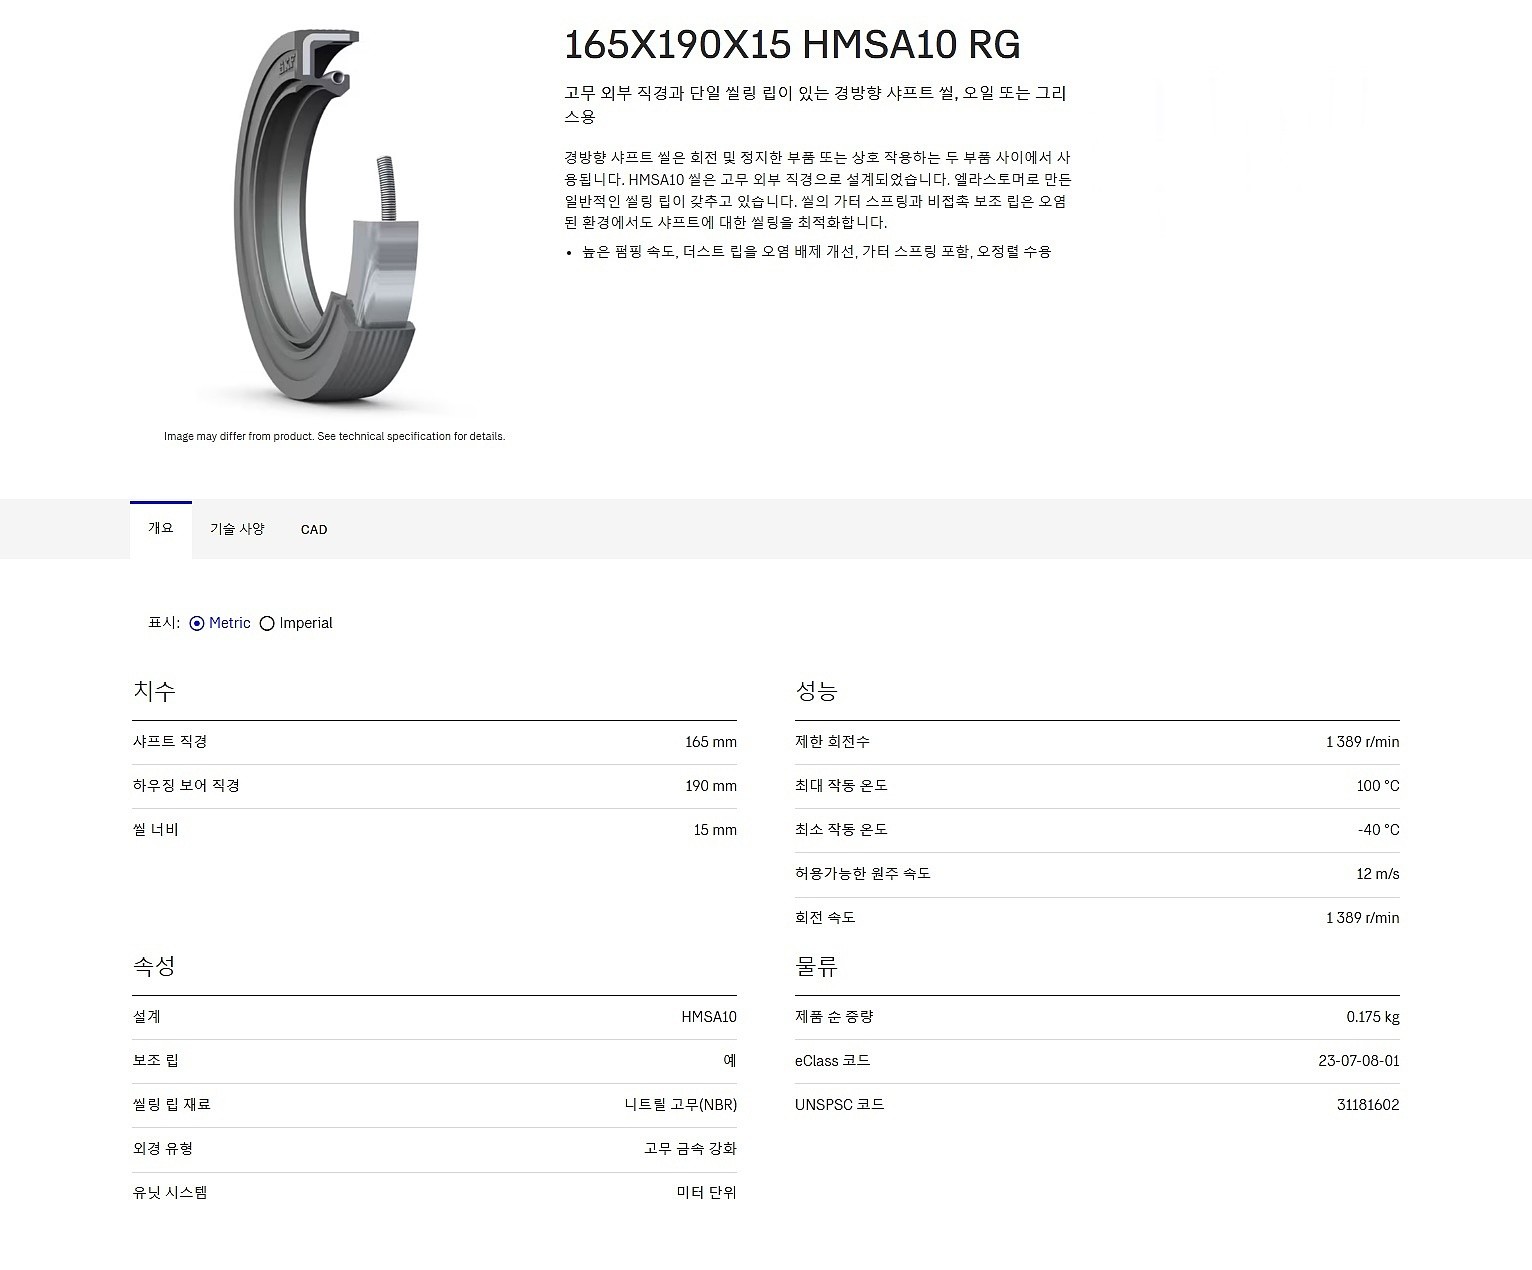1532x1270 pixels.
Task: Click the 최소 작동 온도 value -40 °C
Action: point(1378,830)
